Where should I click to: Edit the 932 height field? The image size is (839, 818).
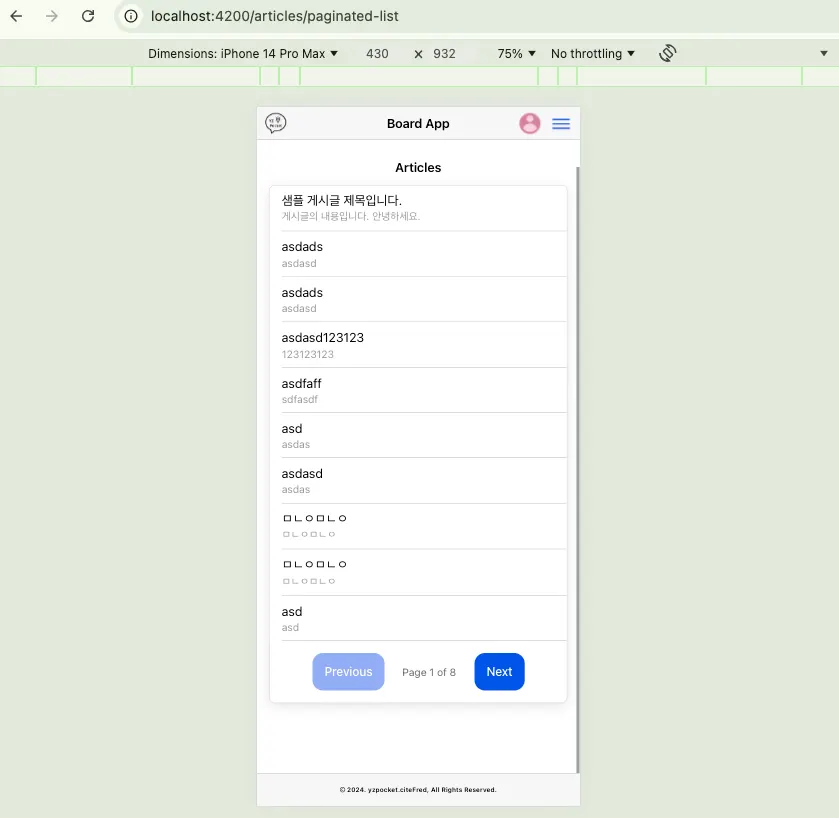444,53
